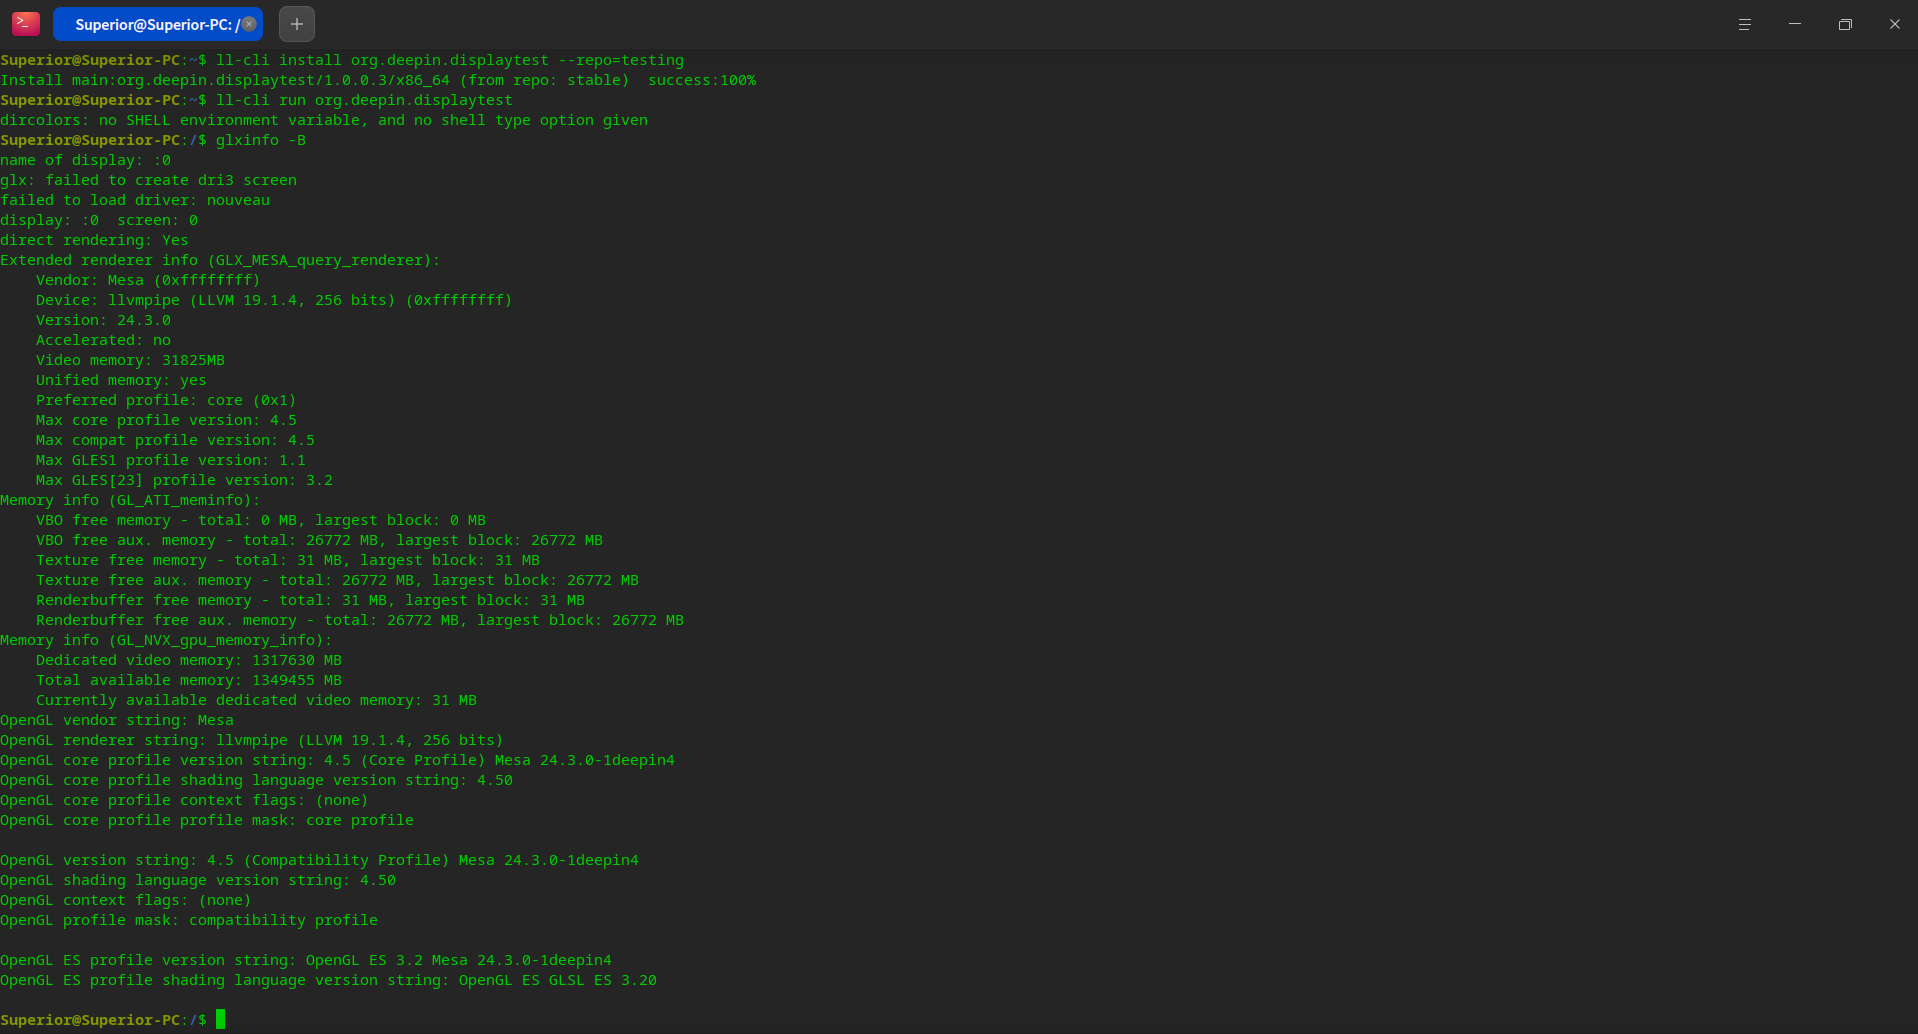Click 'Extended renderer info (GLX_MESA_query_renderer):' heading
The image size is (1918, 1034).
click(x=220, y=260)
